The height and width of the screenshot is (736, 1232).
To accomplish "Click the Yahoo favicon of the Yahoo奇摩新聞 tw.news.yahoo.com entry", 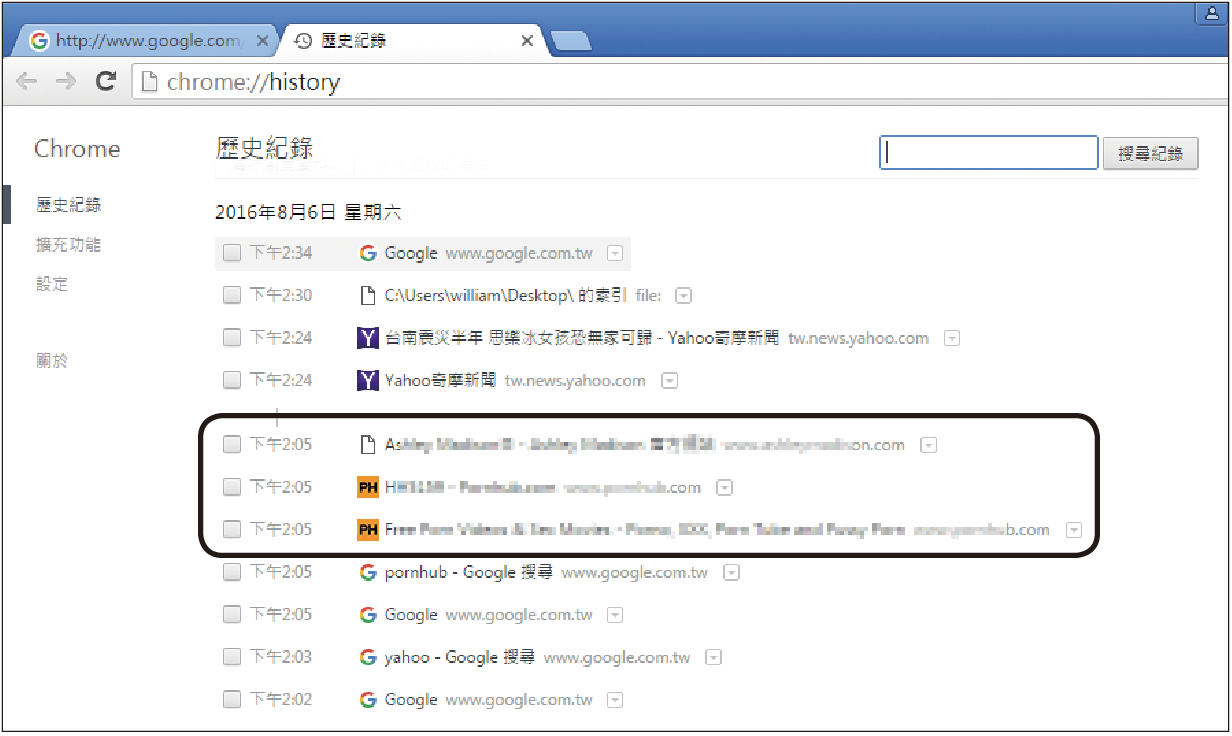I will 368,380.
